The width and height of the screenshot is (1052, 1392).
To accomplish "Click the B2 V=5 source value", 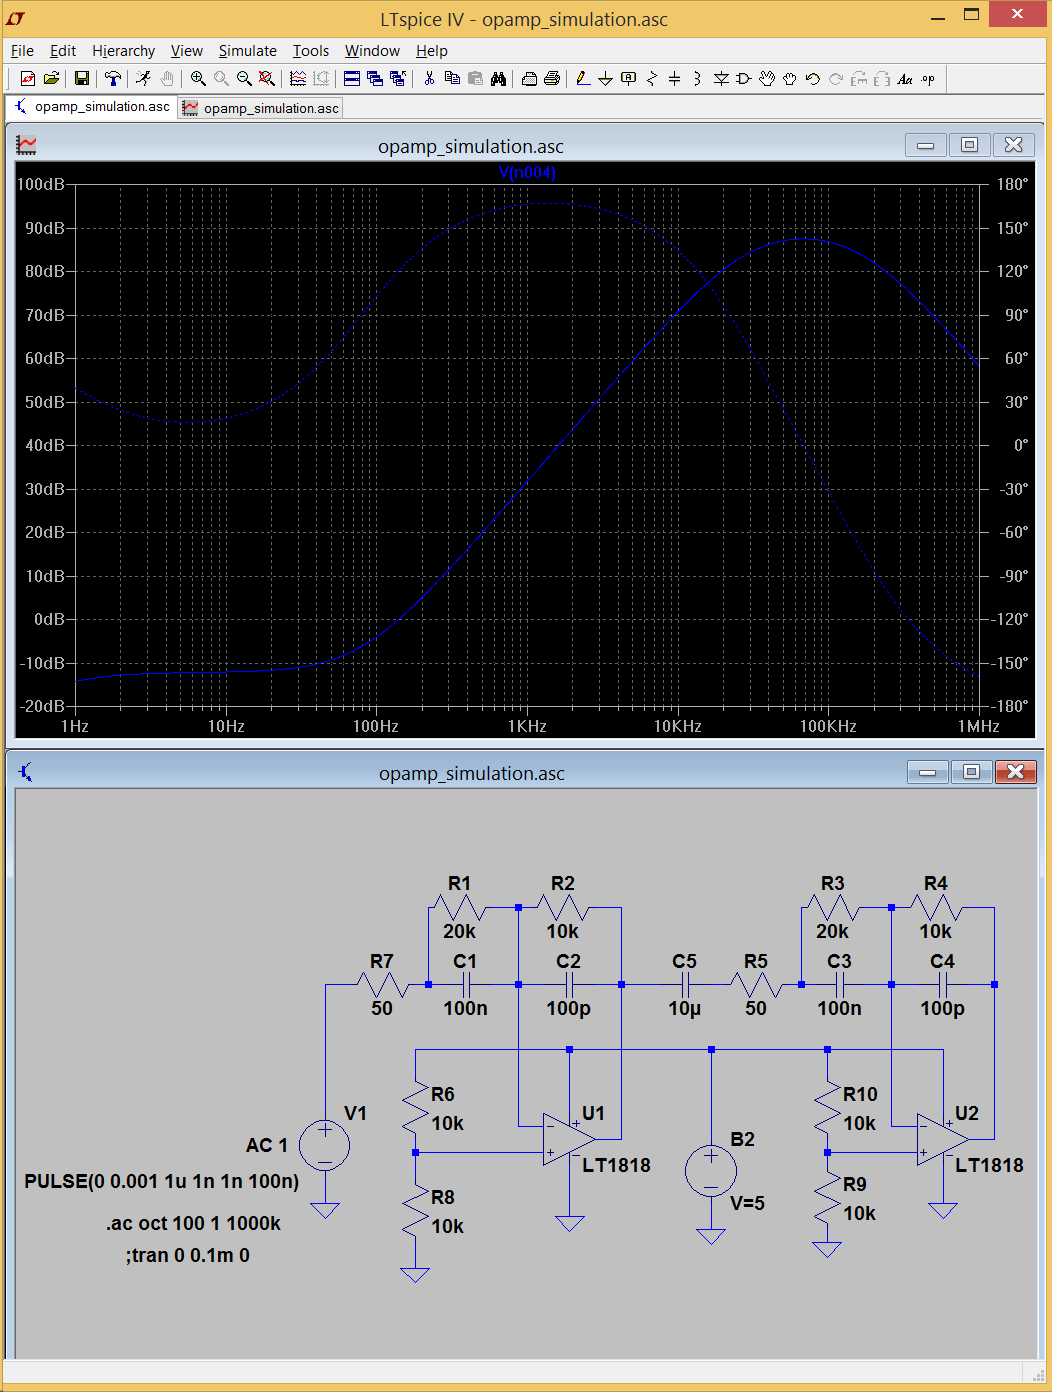I will click(x=747, y=1203).
